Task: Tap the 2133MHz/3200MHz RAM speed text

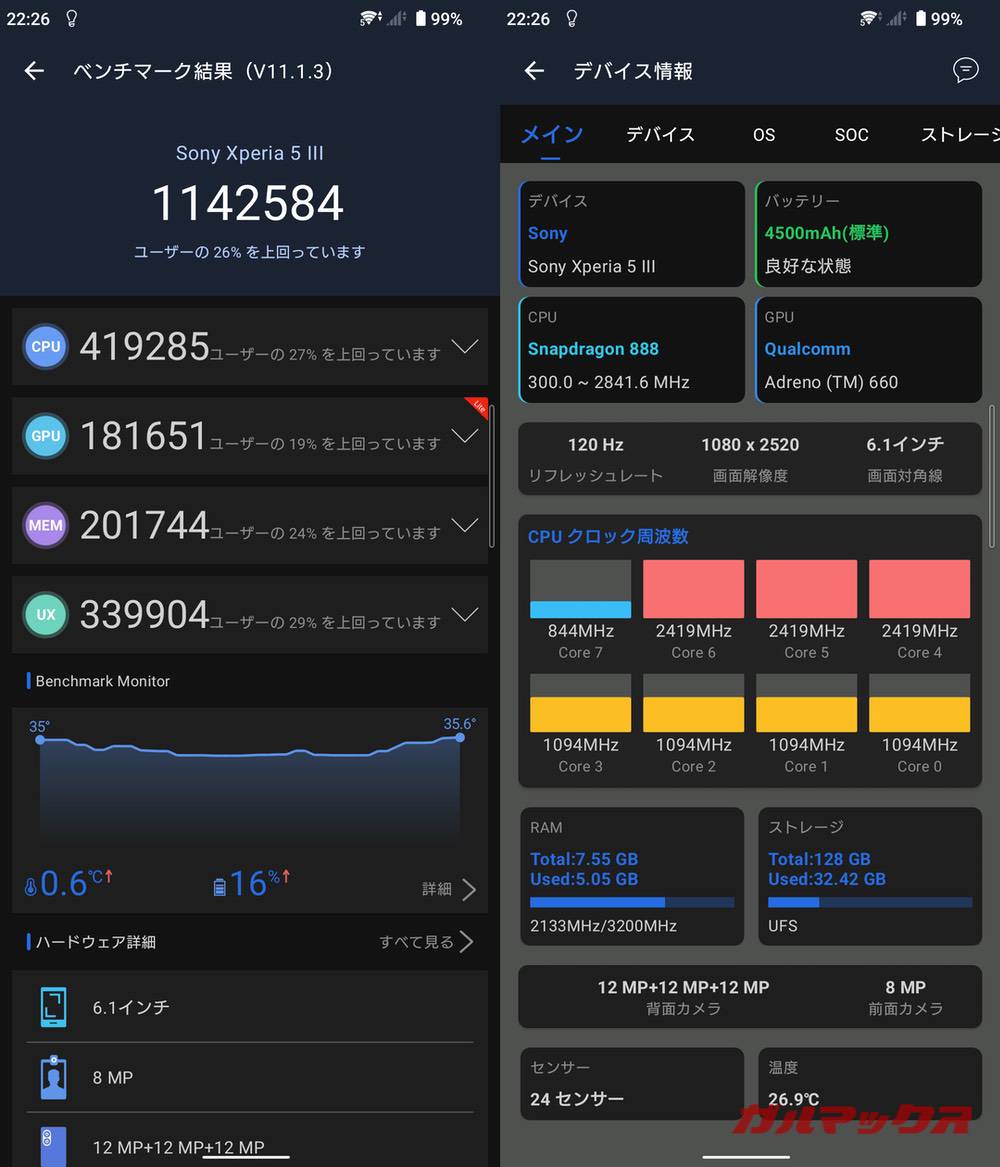Action: pos(603,926)
